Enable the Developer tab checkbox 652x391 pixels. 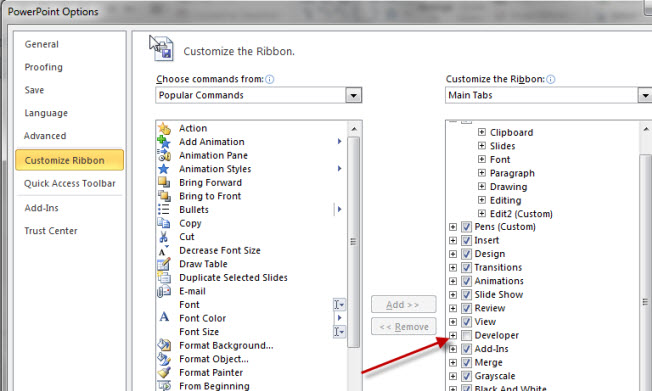466,335
